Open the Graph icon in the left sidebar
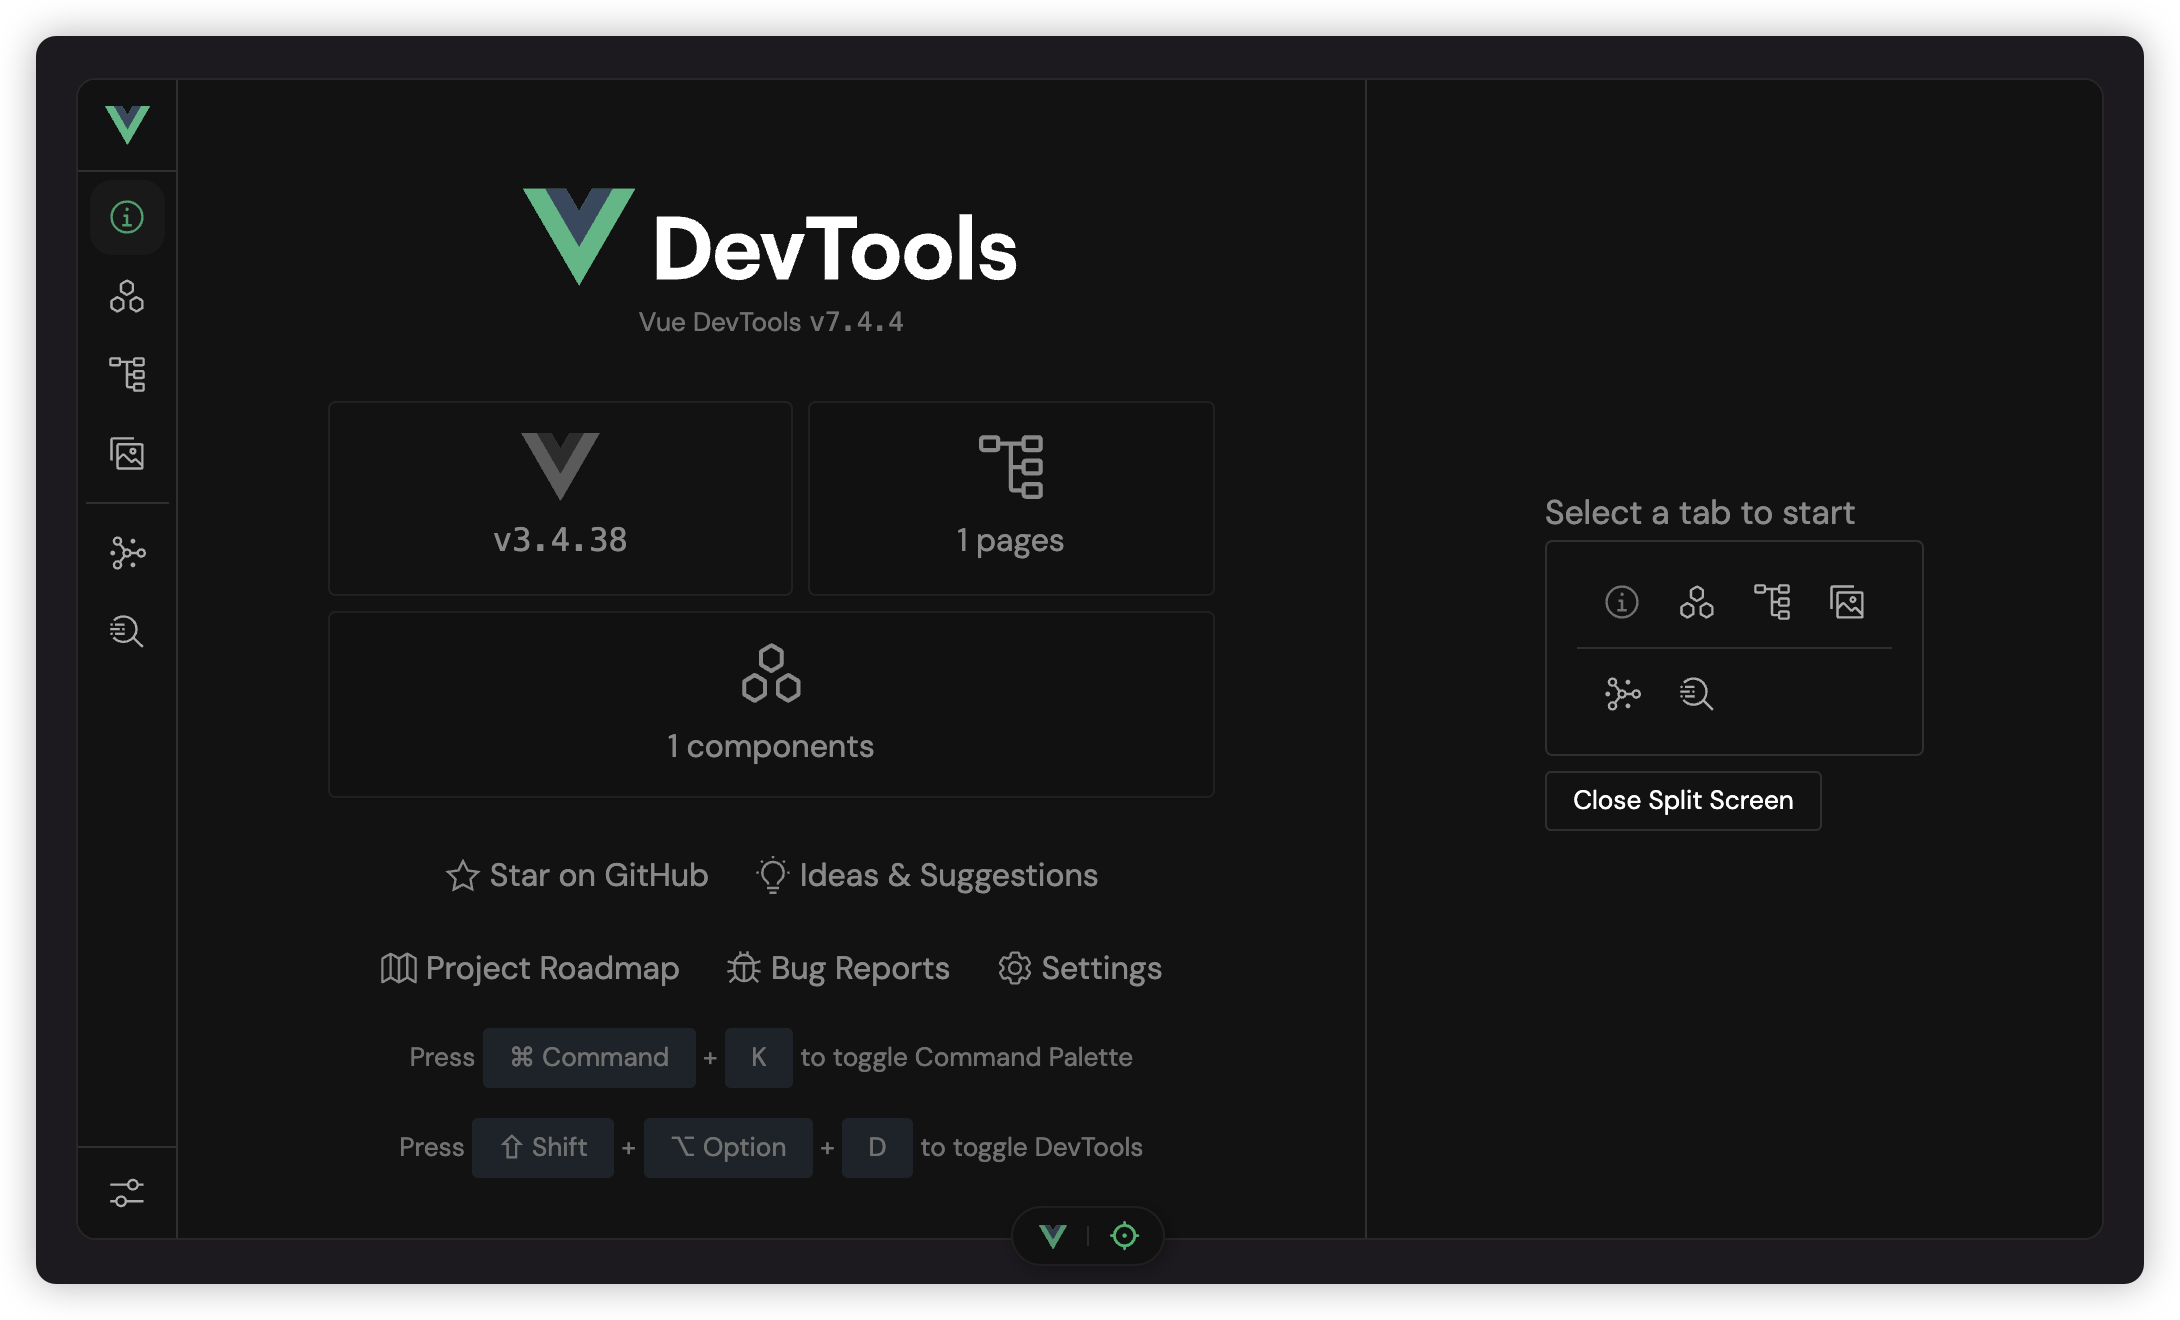Image resolution: width=2180 pixels, height=1320 pixels. pyautogui.click(x=127, y=552)
